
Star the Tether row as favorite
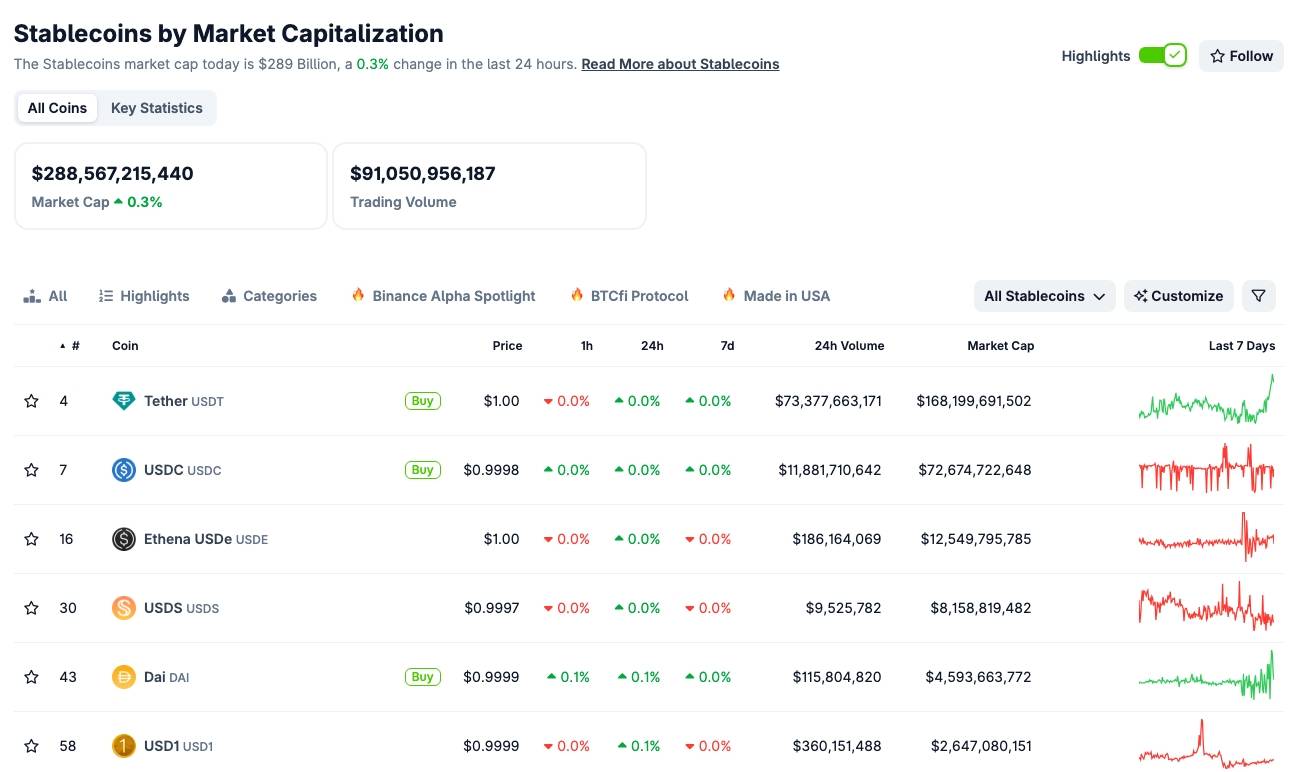31,401
